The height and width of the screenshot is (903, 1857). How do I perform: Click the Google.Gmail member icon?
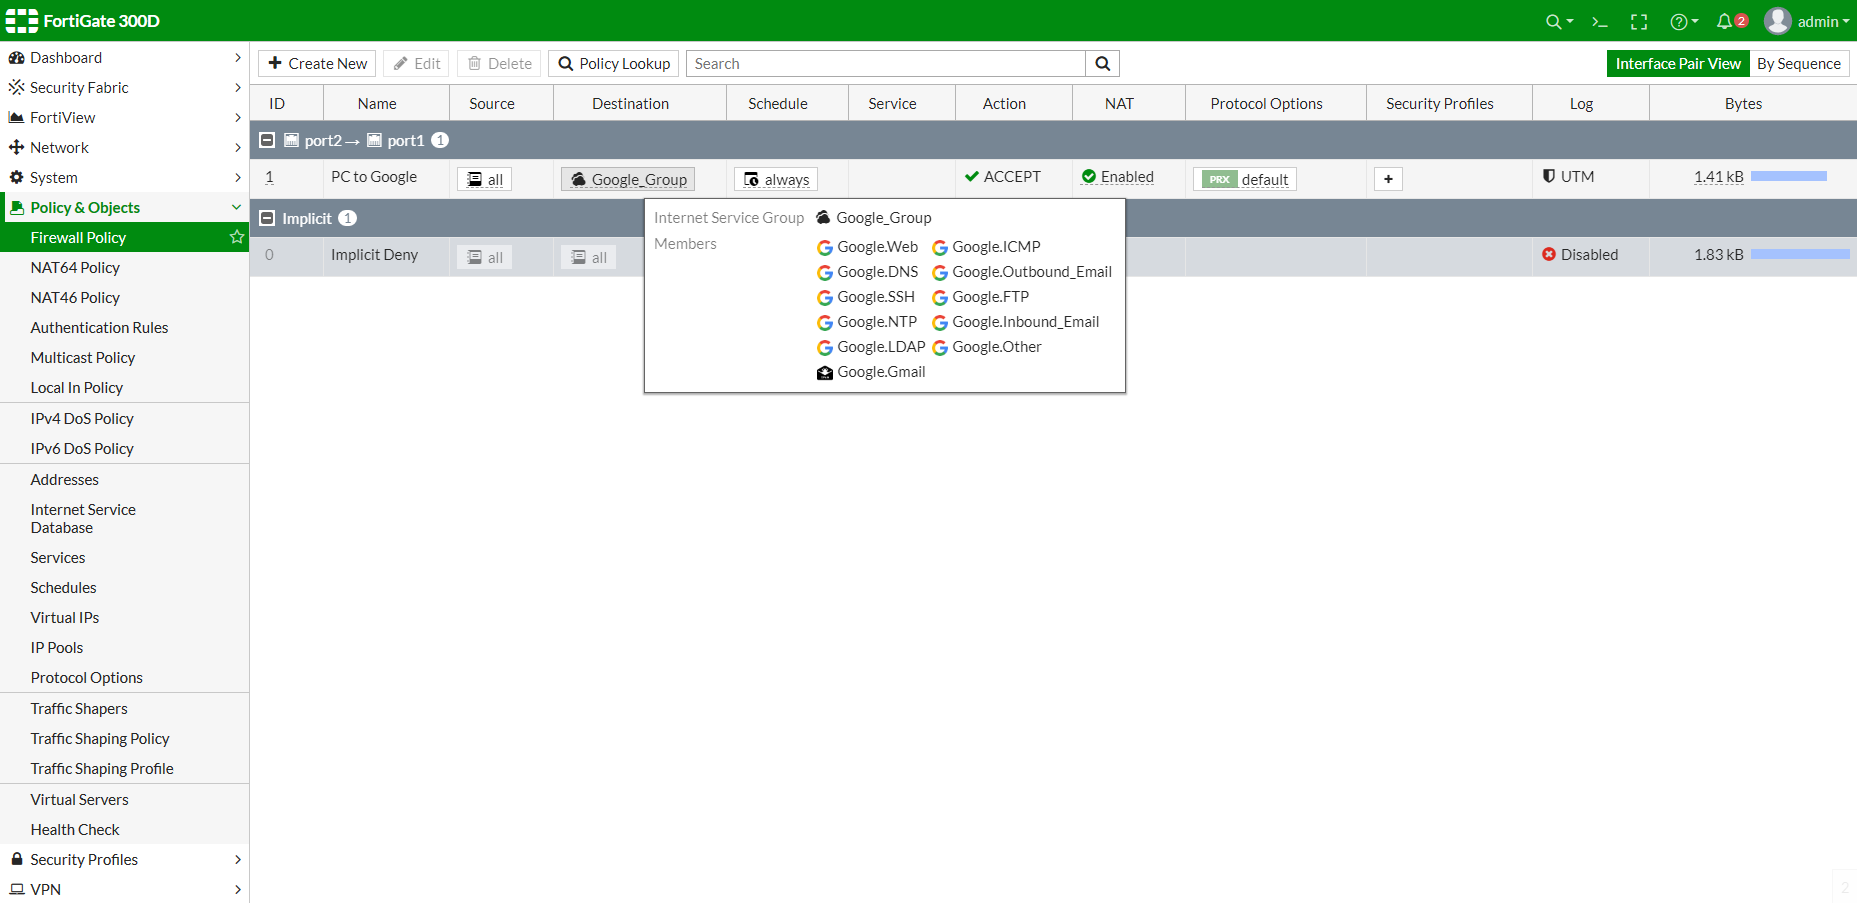[x=825, y=373]
